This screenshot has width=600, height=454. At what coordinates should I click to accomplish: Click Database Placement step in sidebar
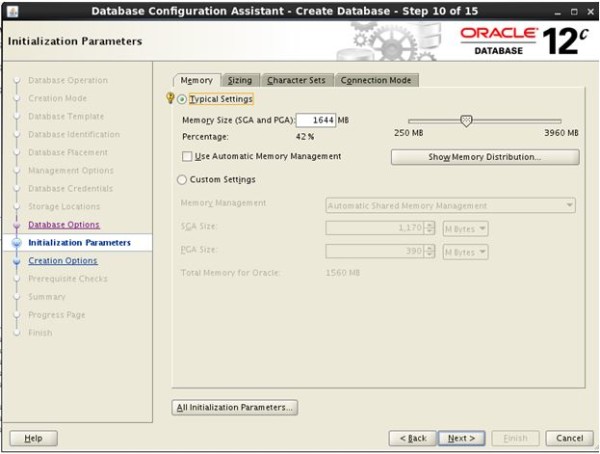tap(68, 152)
